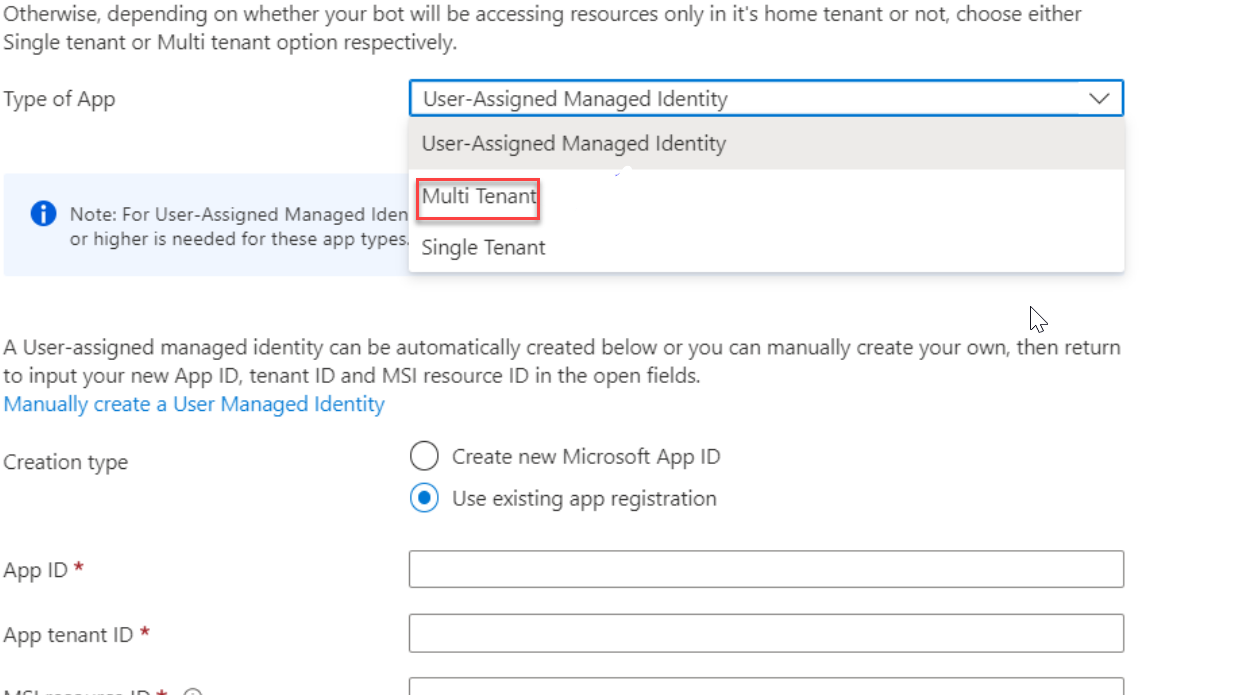Focus the empty App ID text box
This screenshot has width=1246, height=695.
pyautogui.click(x=765, y=569)
